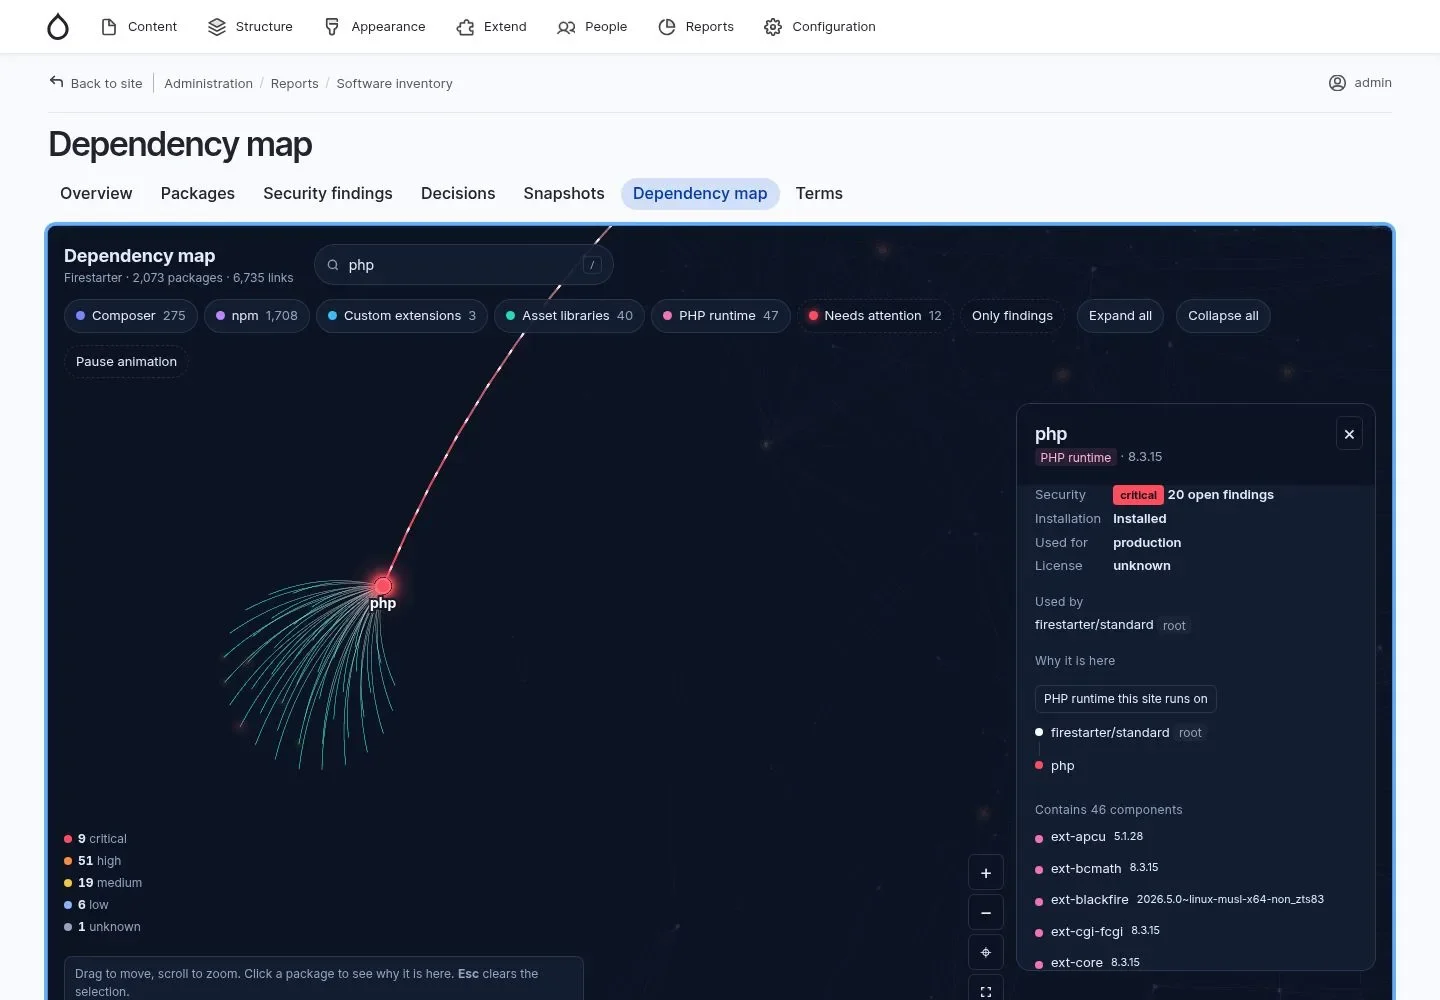Viewport: 1440px width, 1000px height.
Task: Open the People menu
Action: click(592, 27)
